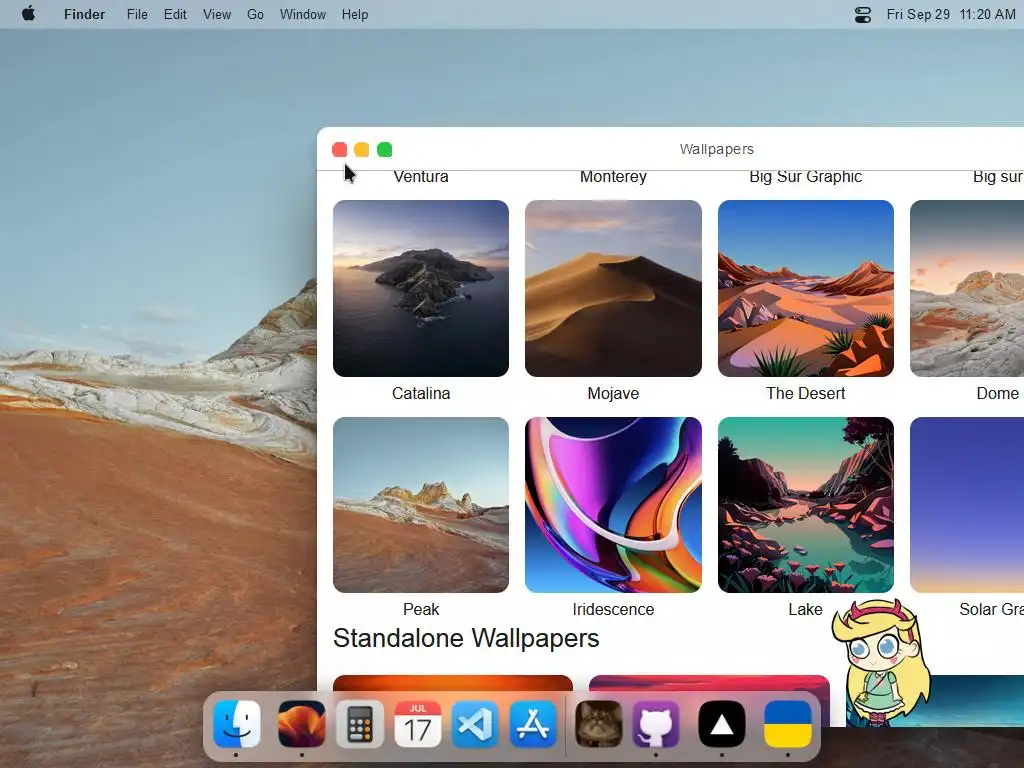Open Finder from the dock
Screen dimensions: 1024x768
click(236, 724)
